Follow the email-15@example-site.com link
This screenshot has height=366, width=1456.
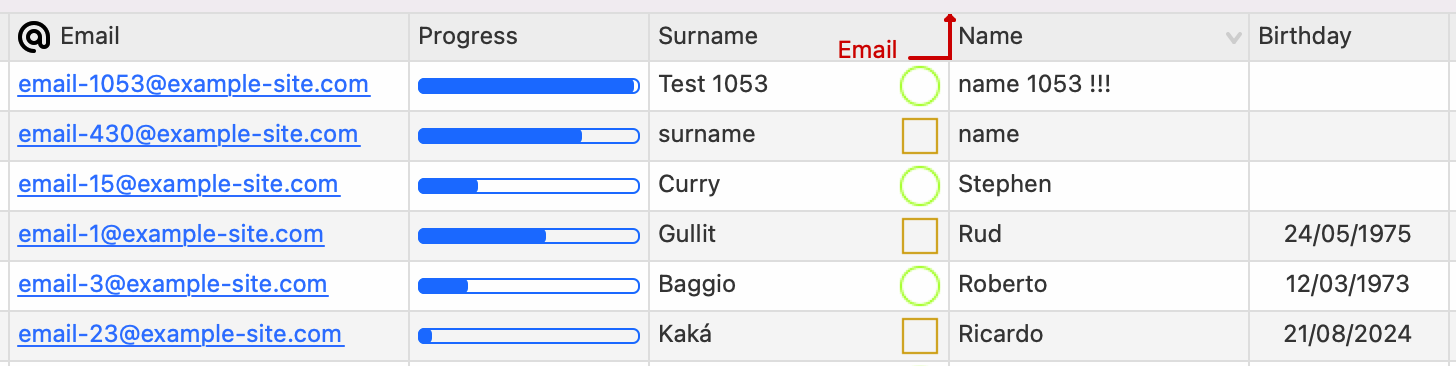178,185
